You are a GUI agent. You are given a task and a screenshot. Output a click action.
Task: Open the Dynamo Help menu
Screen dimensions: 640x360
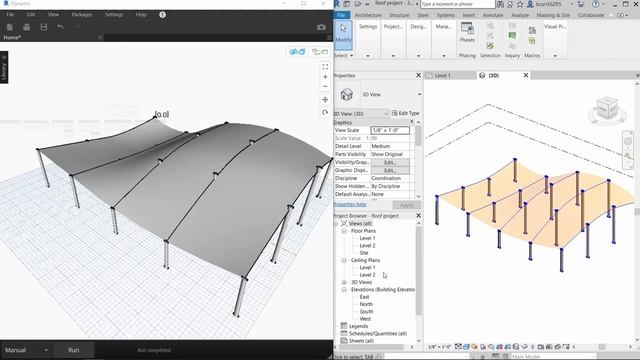[141, 15]
